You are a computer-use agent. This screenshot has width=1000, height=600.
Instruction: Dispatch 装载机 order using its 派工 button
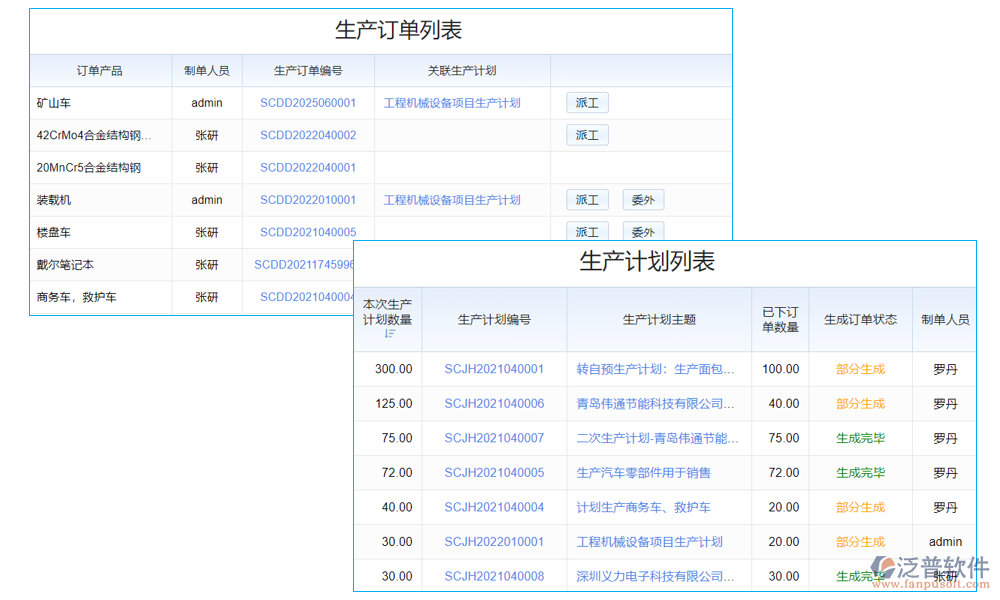click(587, 200)
